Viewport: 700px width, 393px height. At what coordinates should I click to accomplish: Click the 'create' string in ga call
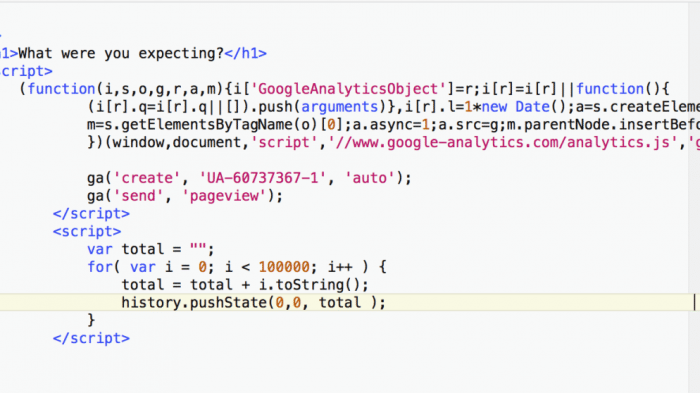click(x=147, y=178)
